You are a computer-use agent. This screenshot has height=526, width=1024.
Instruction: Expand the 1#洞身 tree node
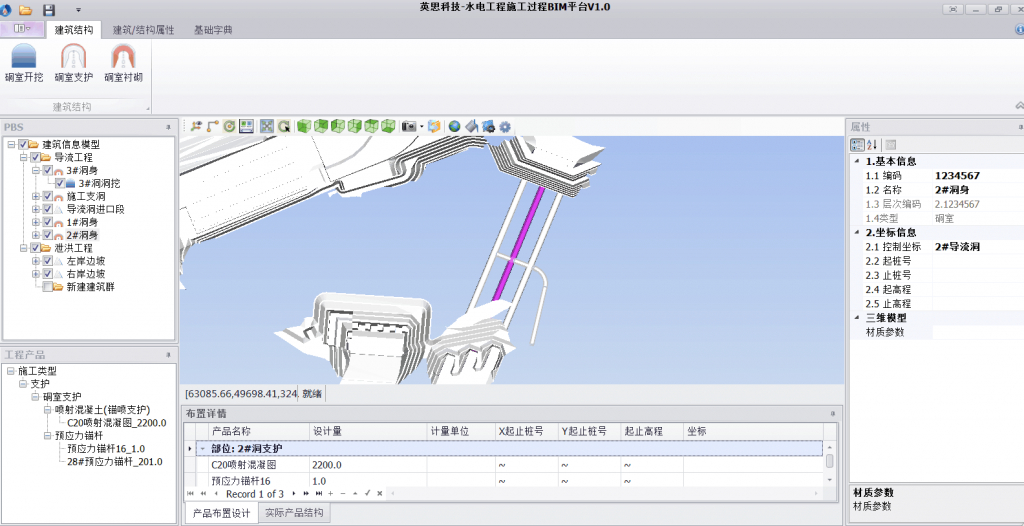[x=36, y=222]
